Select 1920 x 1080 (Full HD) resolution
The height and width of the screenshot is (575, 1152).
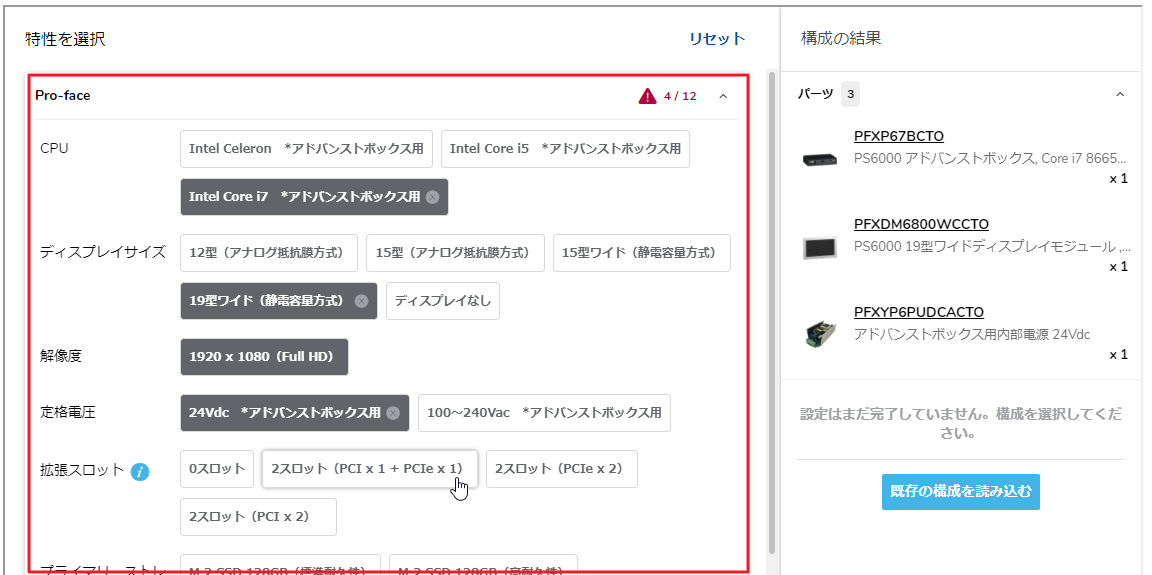(x=264, y=357)
